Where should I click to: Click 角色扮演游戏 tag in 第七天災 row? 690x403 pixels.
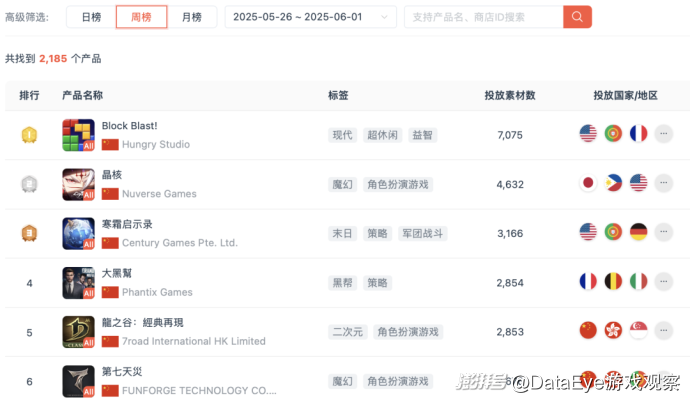click(x=398, y=381)
